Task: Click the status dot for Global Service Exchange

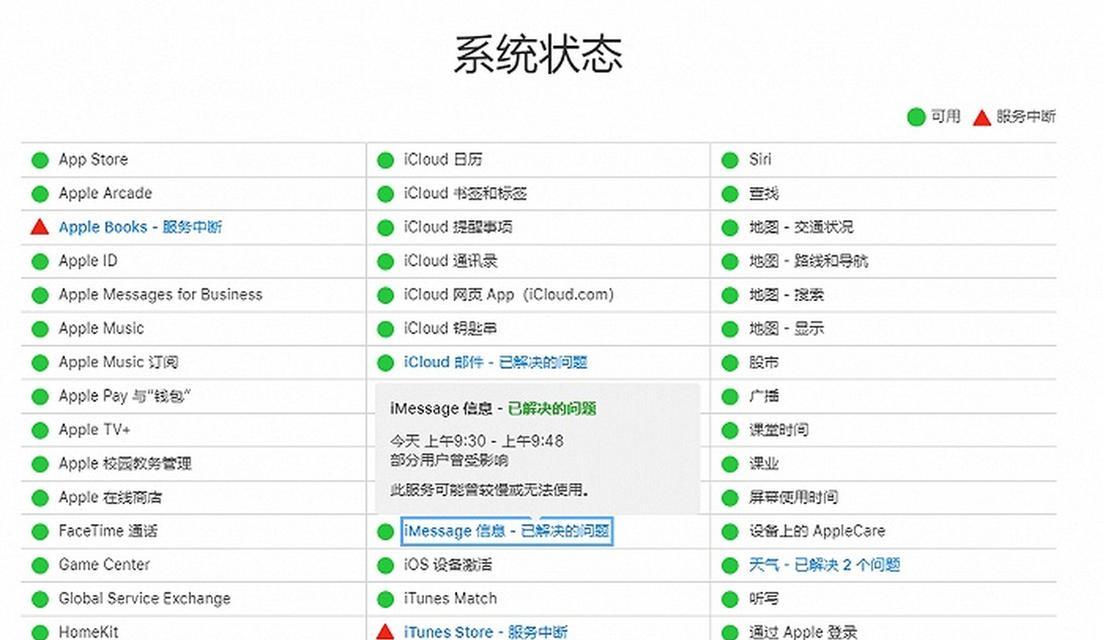Action: pyautogui.click(x=40, y=599)
